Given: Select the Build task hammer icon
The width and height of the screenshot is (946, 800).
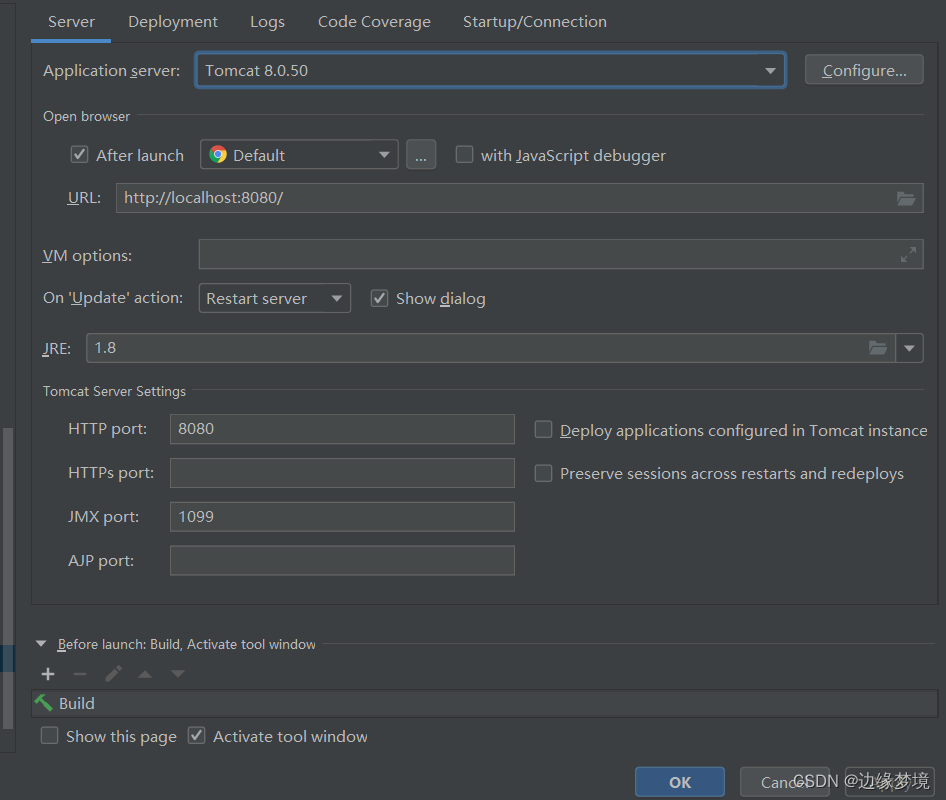Looking at the screenshot, I should tap(43, 703).
